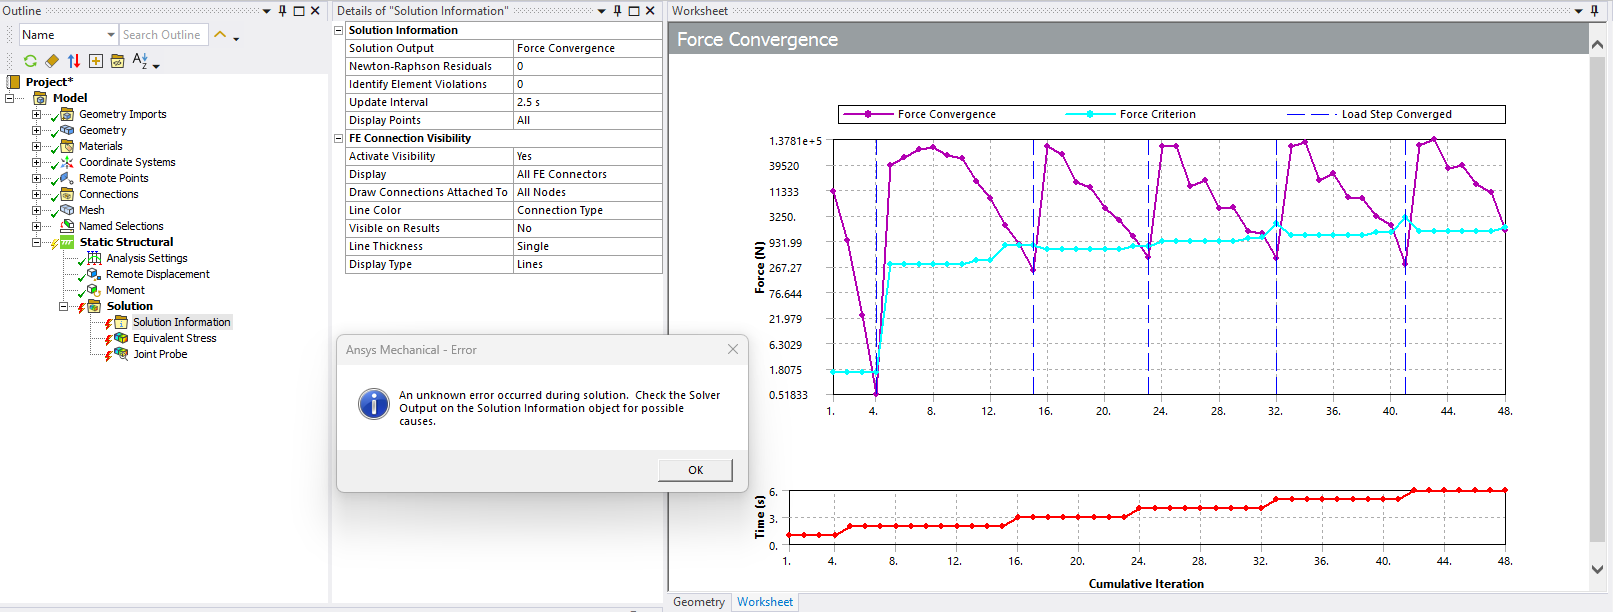Click the red-blue sort arrows icon
Screen dimensions: 1613x612
[74, 61]
